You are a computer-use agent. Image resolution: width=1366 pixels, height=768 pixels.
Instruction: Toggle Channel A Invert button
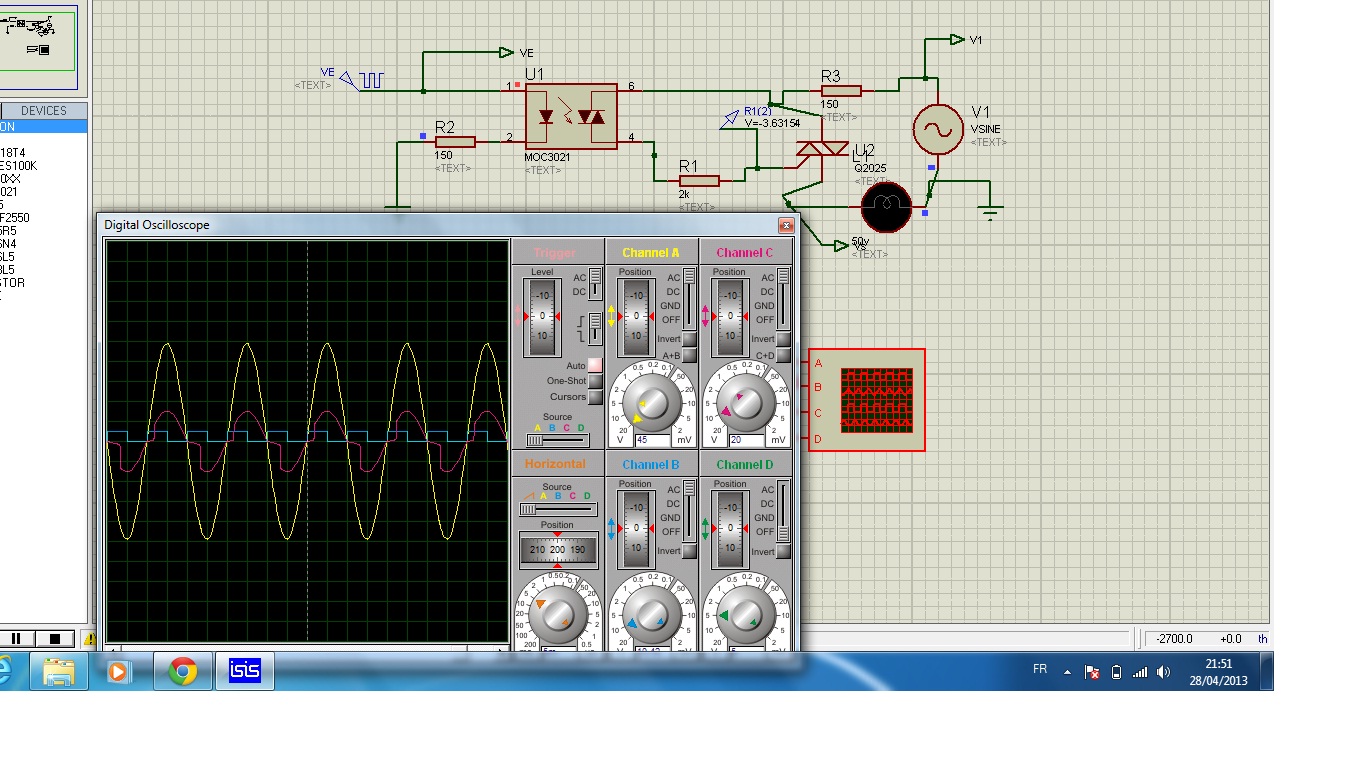pos(689,340)
